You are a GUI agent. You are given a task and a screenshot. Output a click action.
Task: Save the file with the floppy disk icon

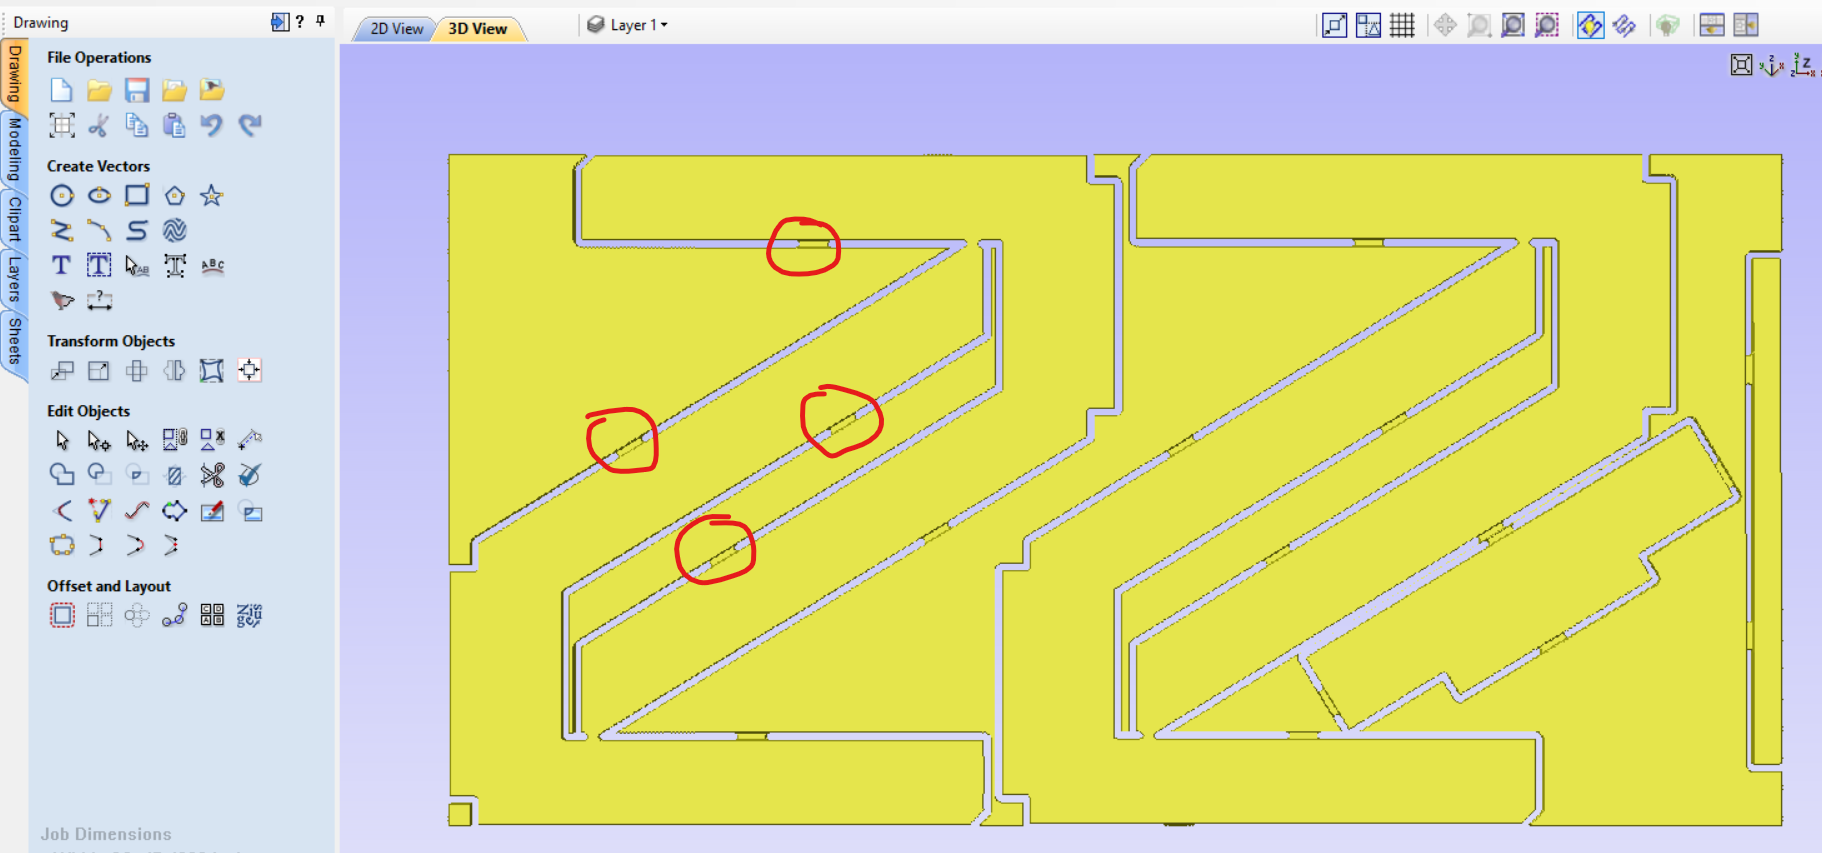tap(137, 90)
